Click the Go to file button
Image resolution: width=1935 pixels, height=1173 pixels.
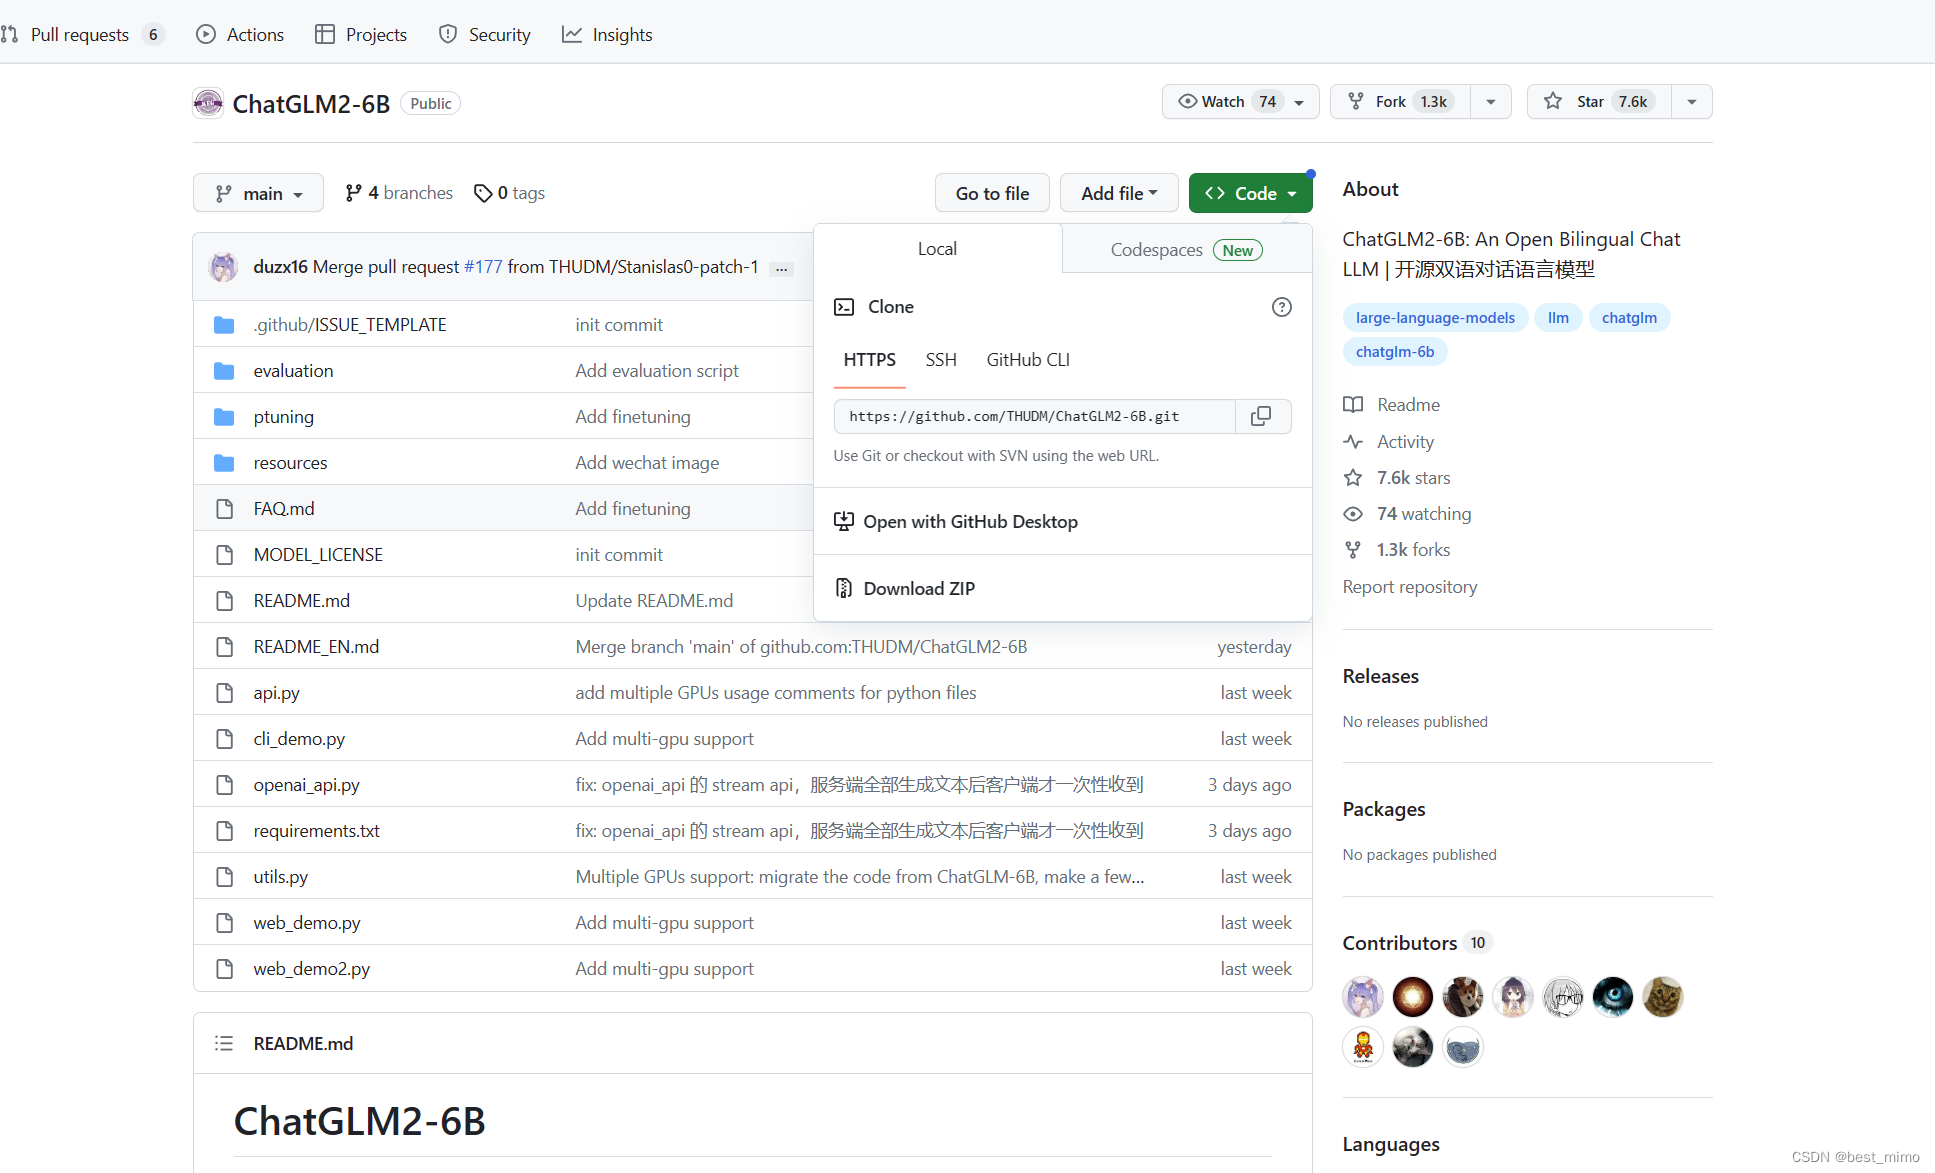(x=992, y=193)
